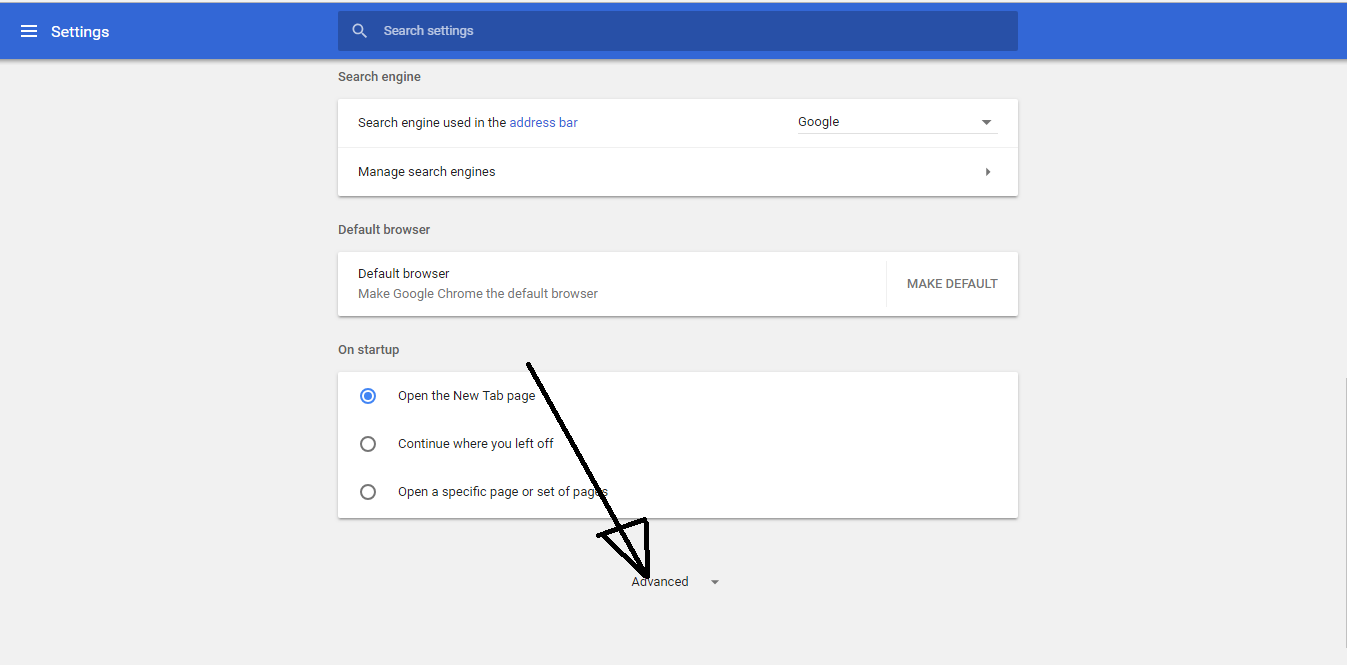The width and height of the screenshot is (1347, 665).
Task: Click the arrow next to Manage search engines
Action: (988, 171)
